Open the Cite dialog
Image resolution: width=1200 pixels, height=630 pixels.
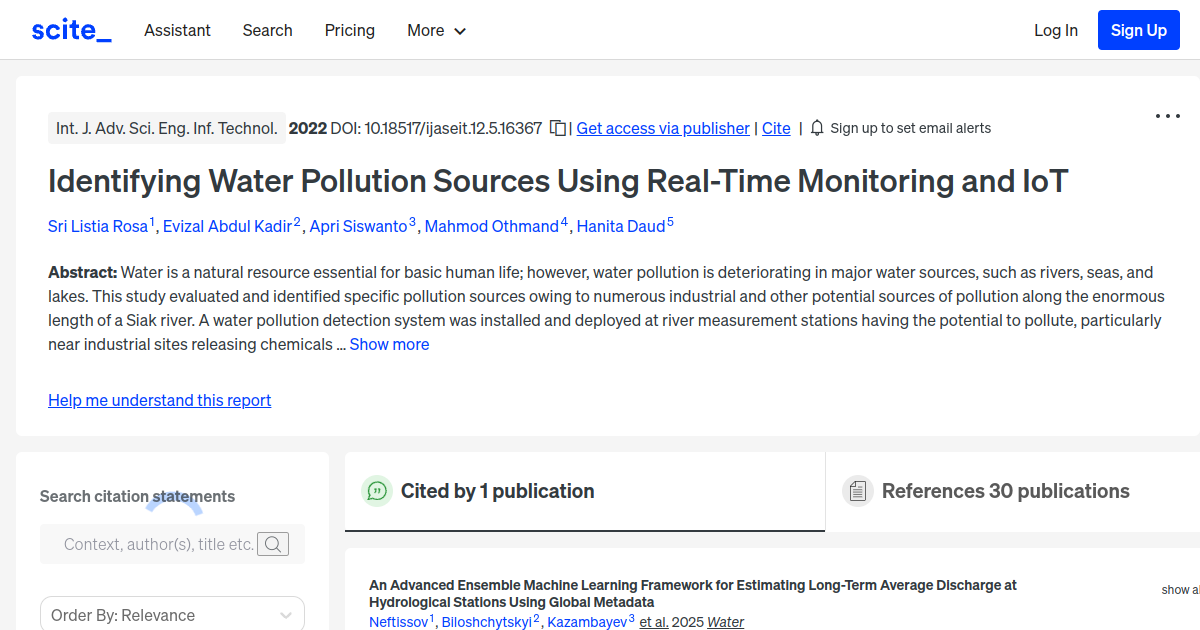776,128
